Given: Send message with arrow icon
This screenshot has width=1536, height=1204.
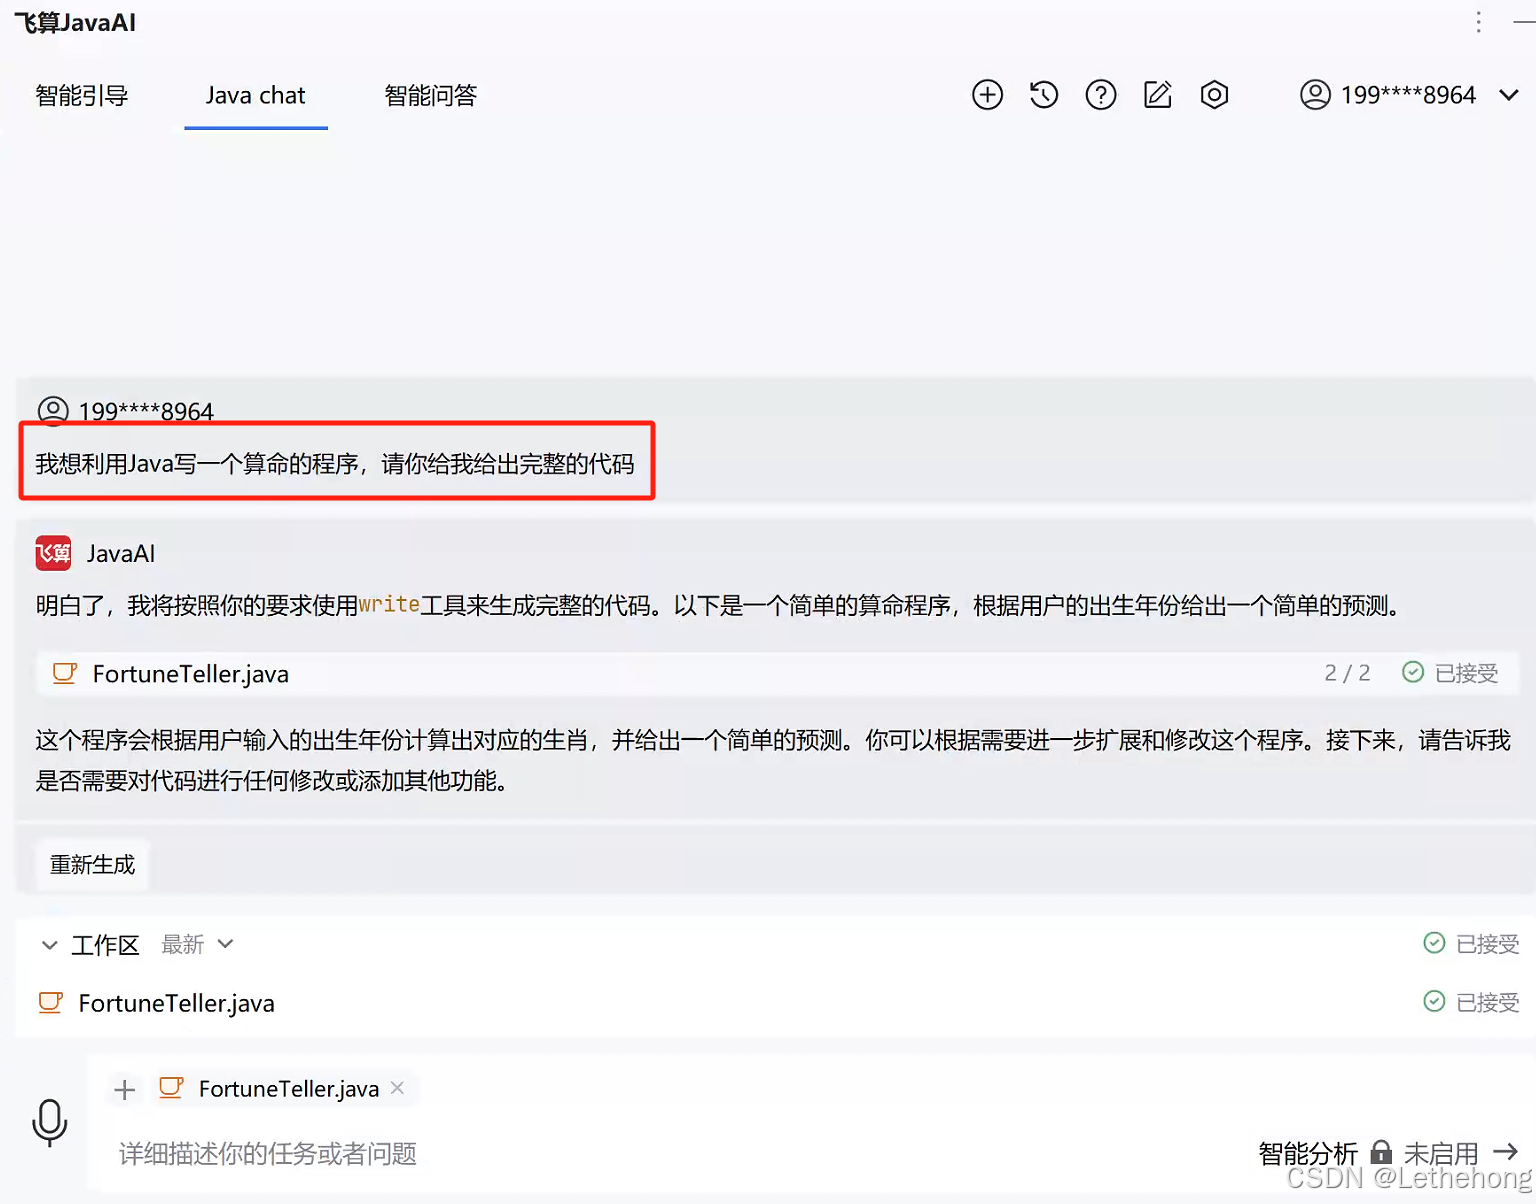Looking at the screenshot, I should (x=1505, y=1152).
